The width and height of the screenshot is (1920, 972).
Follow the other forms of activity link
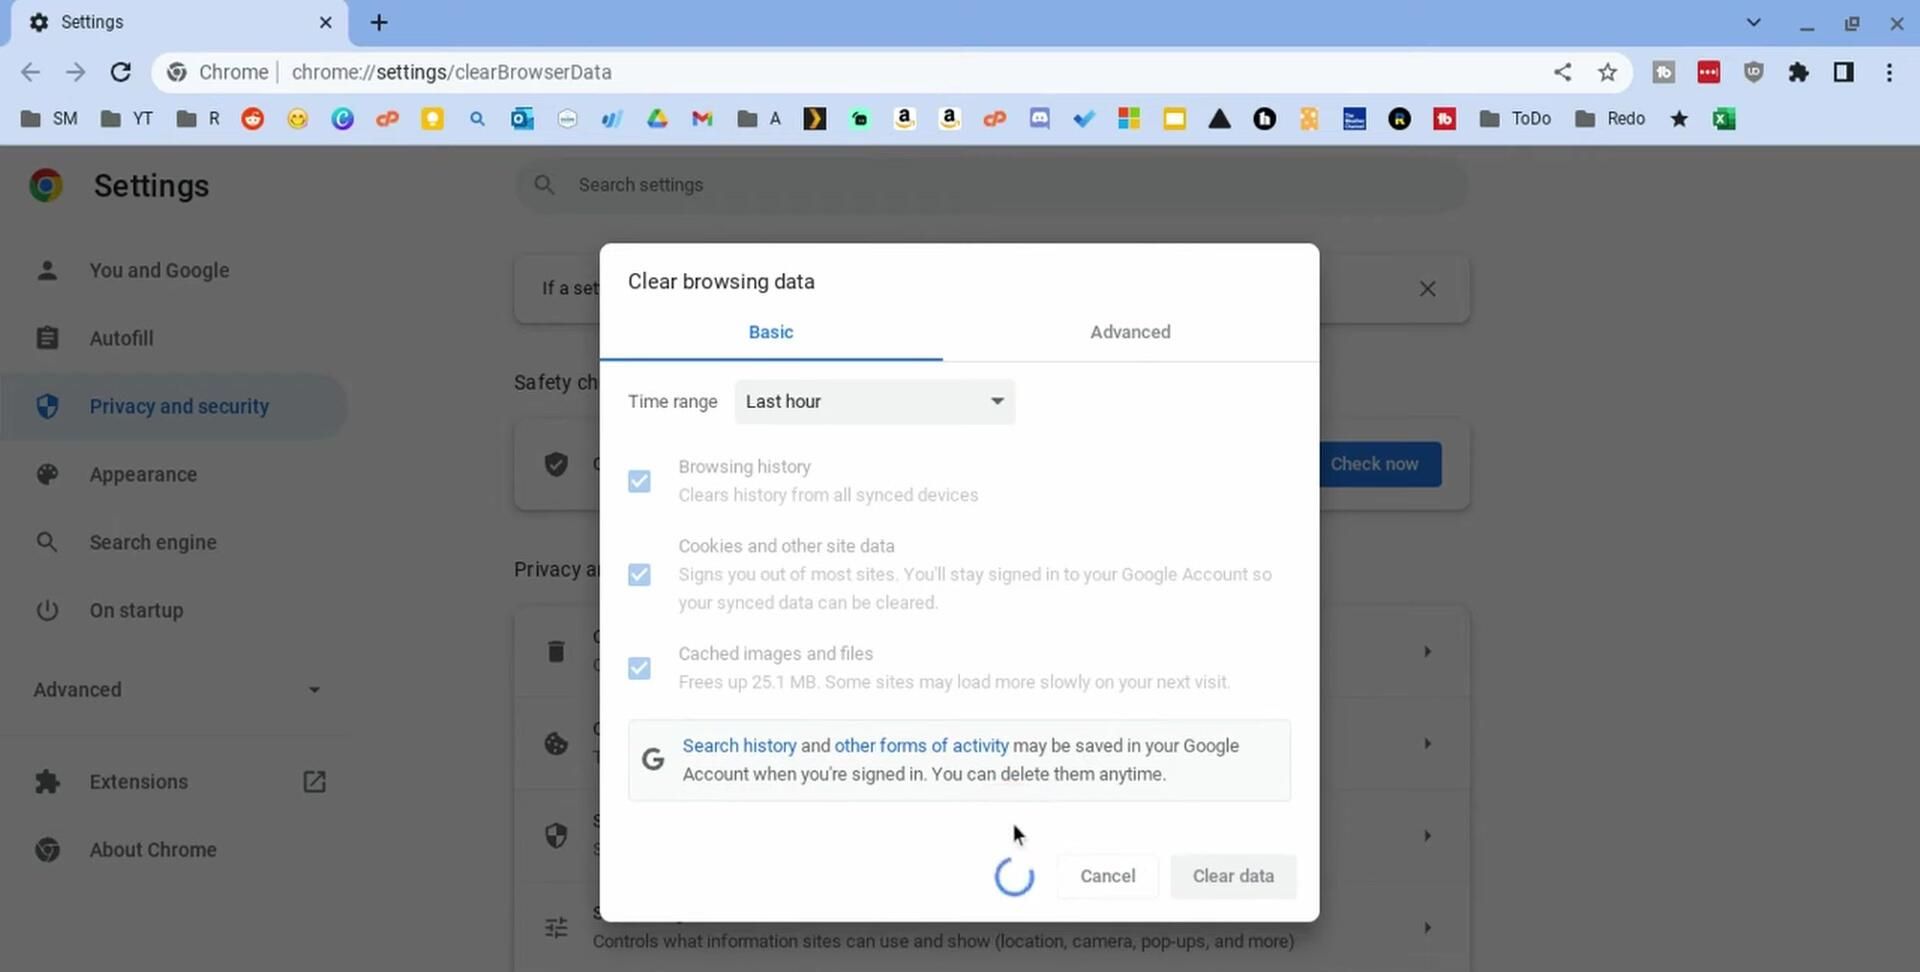click(x=921, y=746)
